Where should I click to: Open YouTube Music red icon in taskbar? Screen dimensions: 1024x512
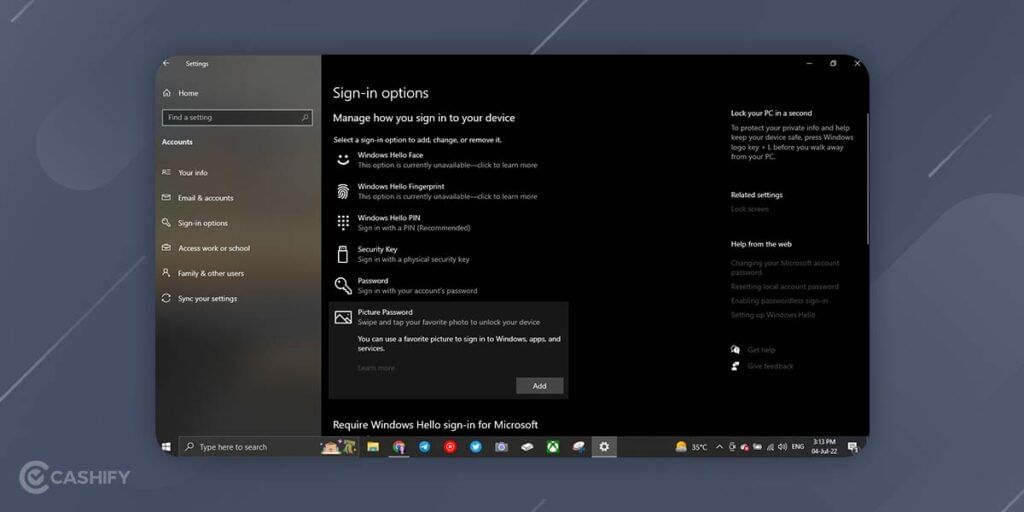450,447
